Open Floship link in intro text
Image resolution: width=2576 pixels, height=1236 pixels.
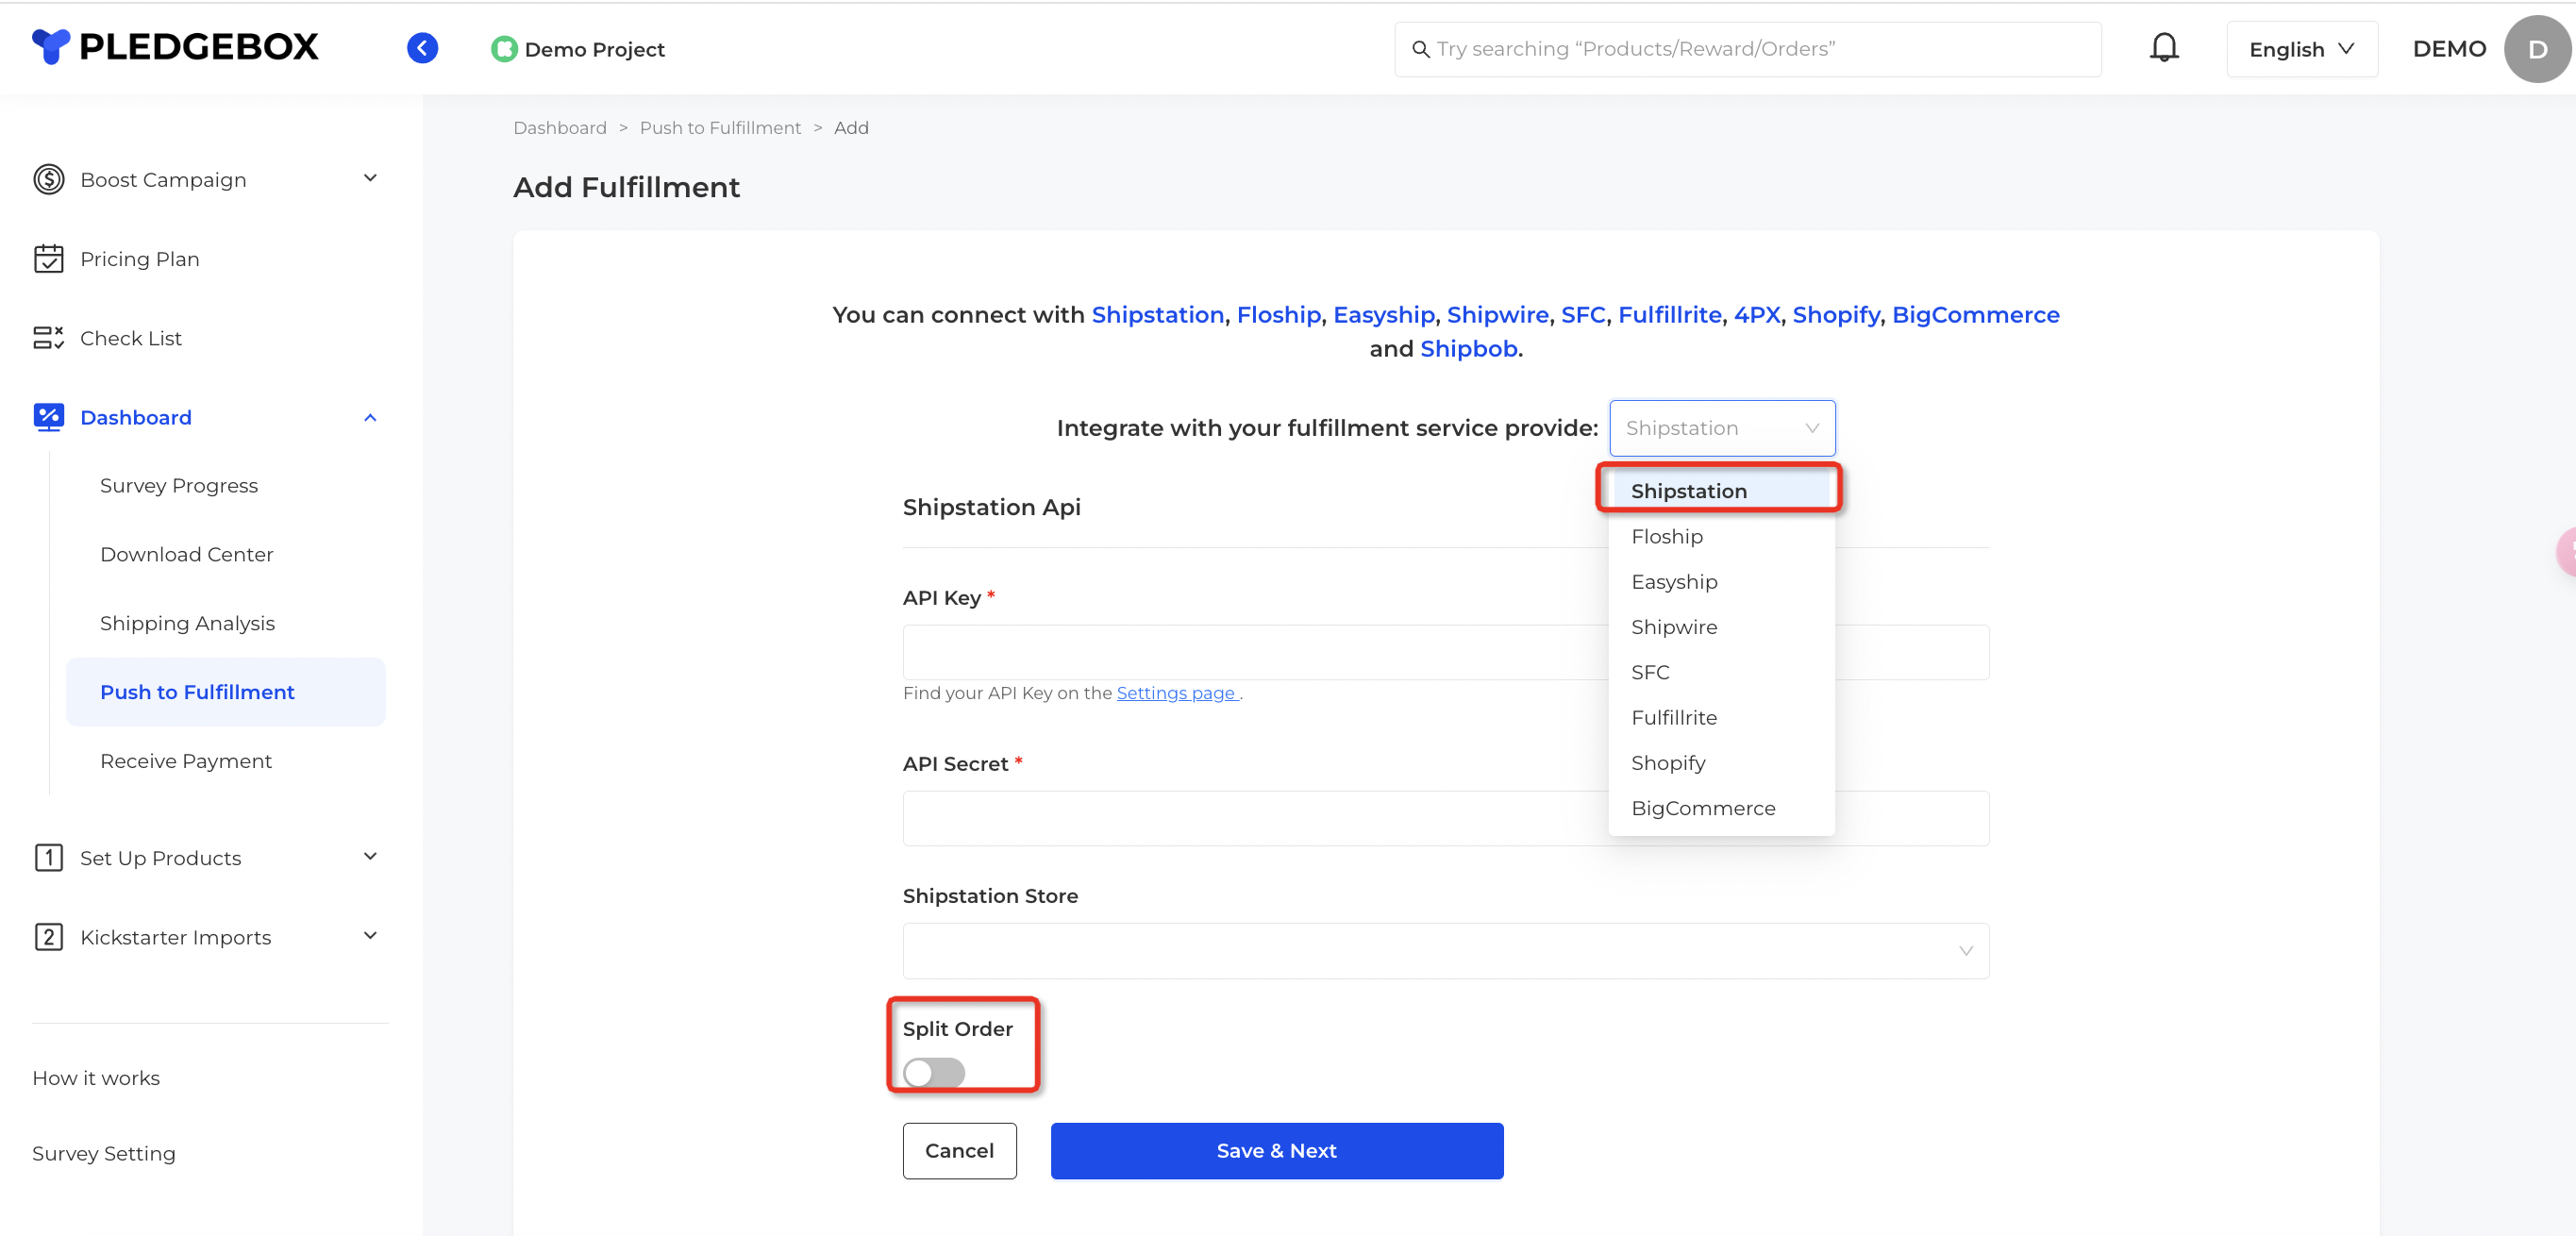pyautogui.click(x=1278, y=315)
